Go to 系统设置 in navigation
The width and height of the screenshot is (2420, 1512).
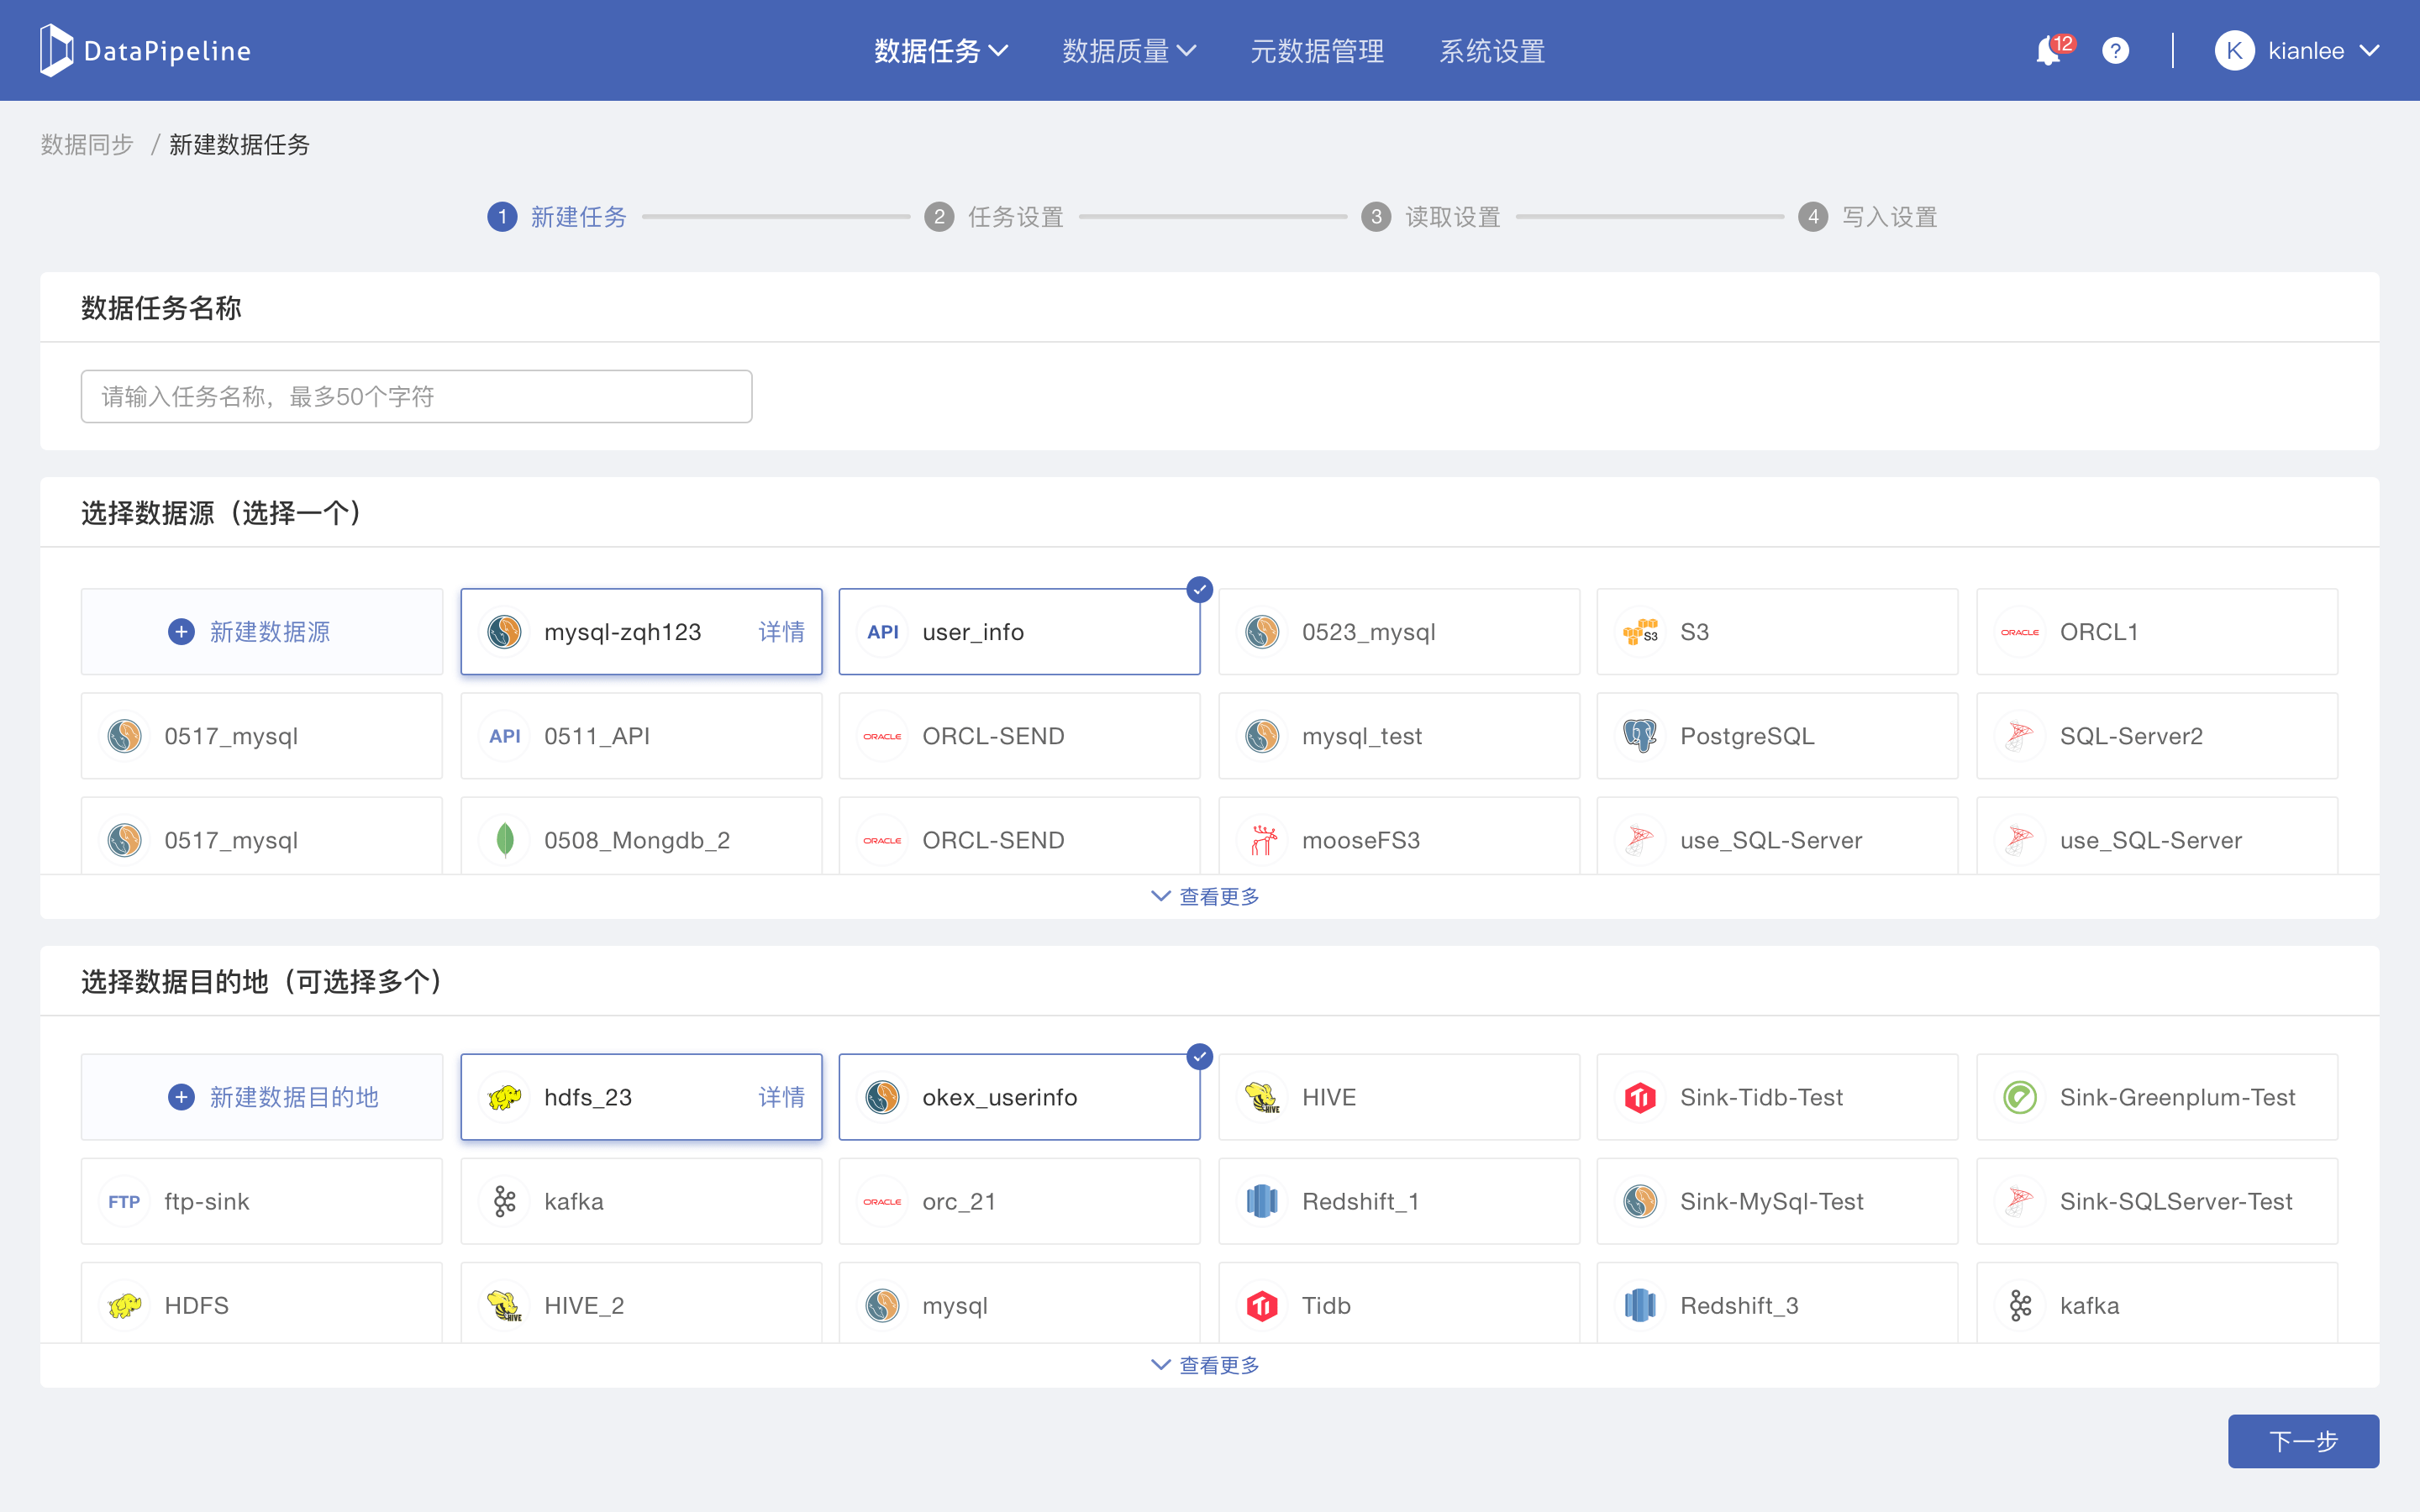click(1491, 51)
